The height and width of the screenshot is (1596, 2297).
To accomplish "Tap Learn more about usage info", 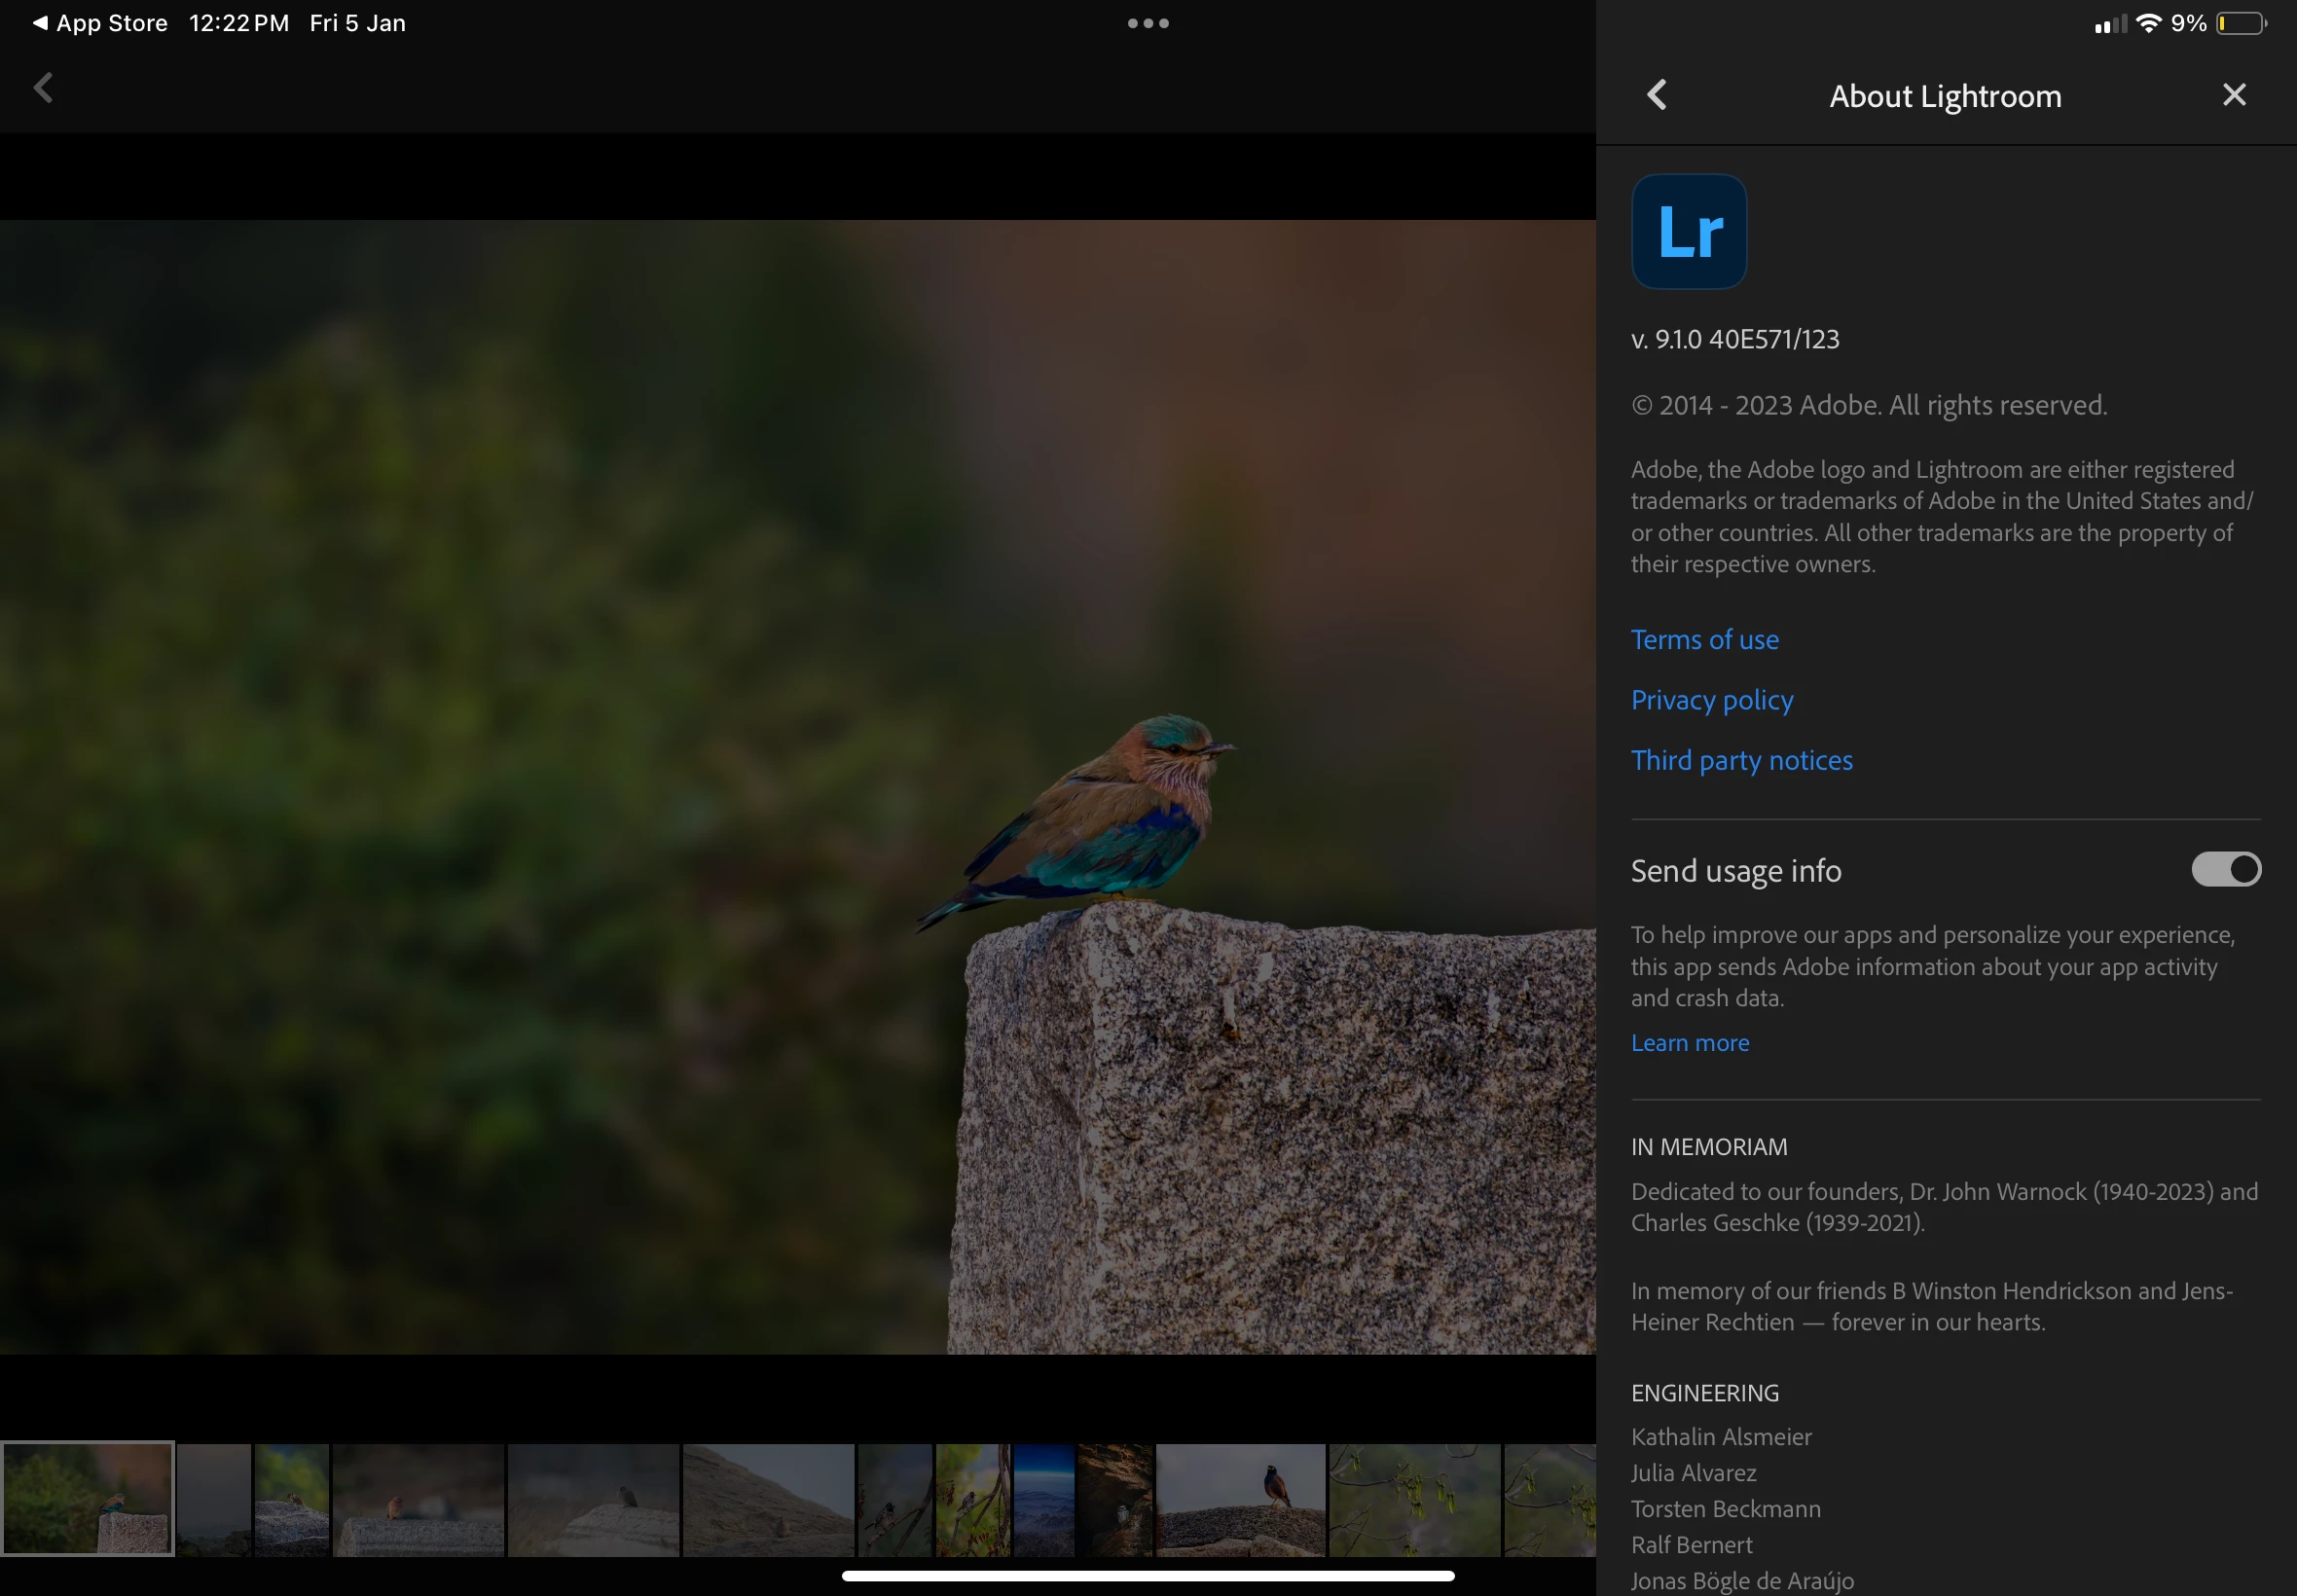I will tap(1689, 1042).
